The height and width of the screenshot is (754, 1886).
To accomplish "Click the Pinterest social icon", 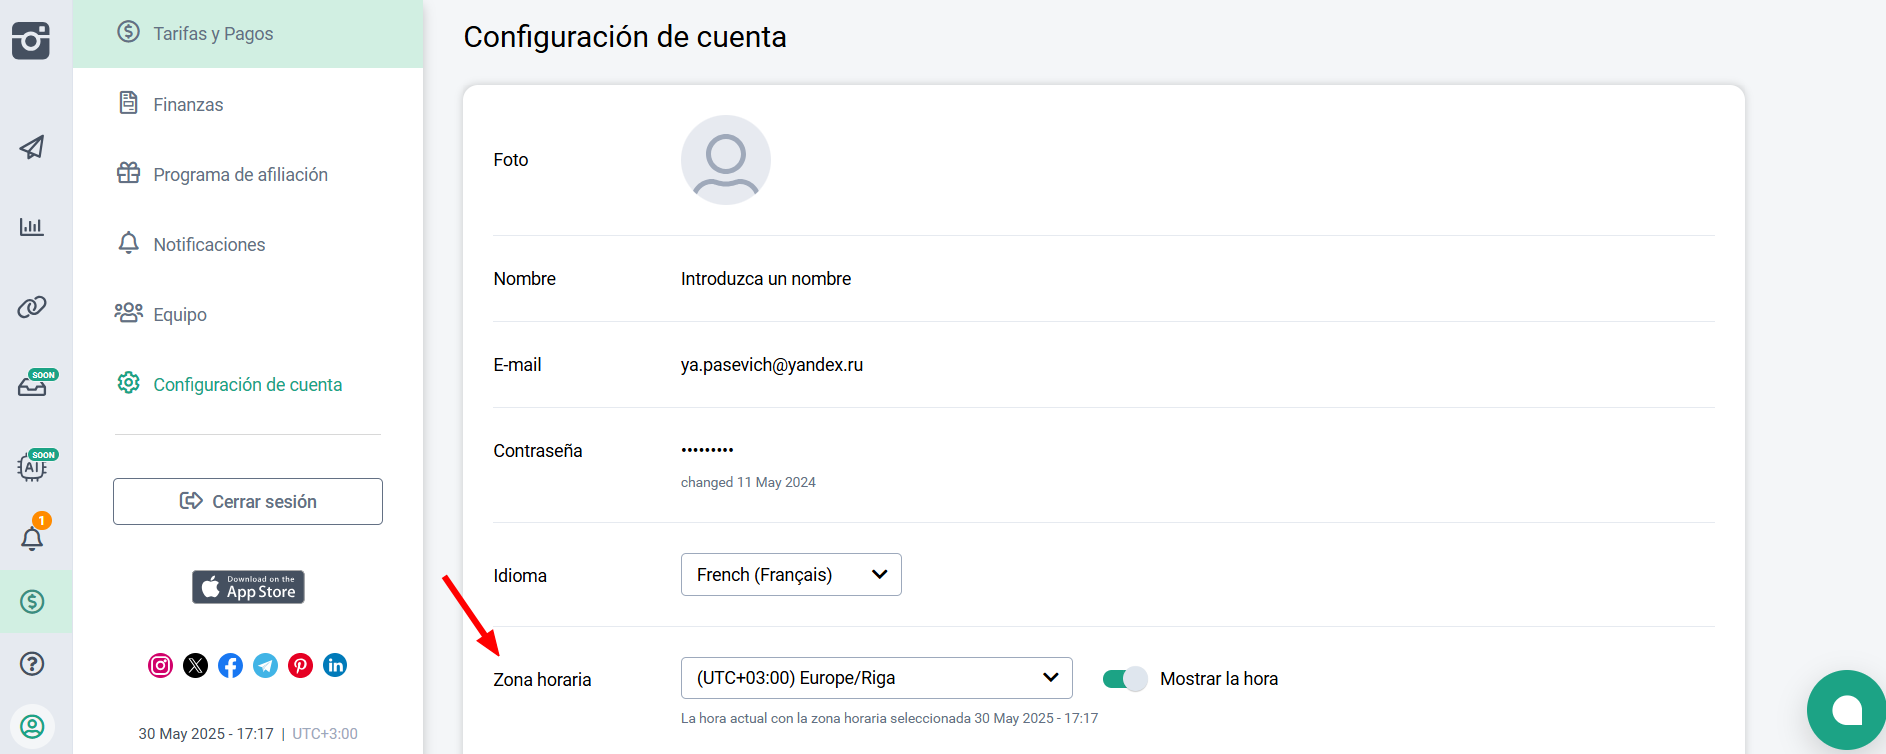I will pos(300,666).
